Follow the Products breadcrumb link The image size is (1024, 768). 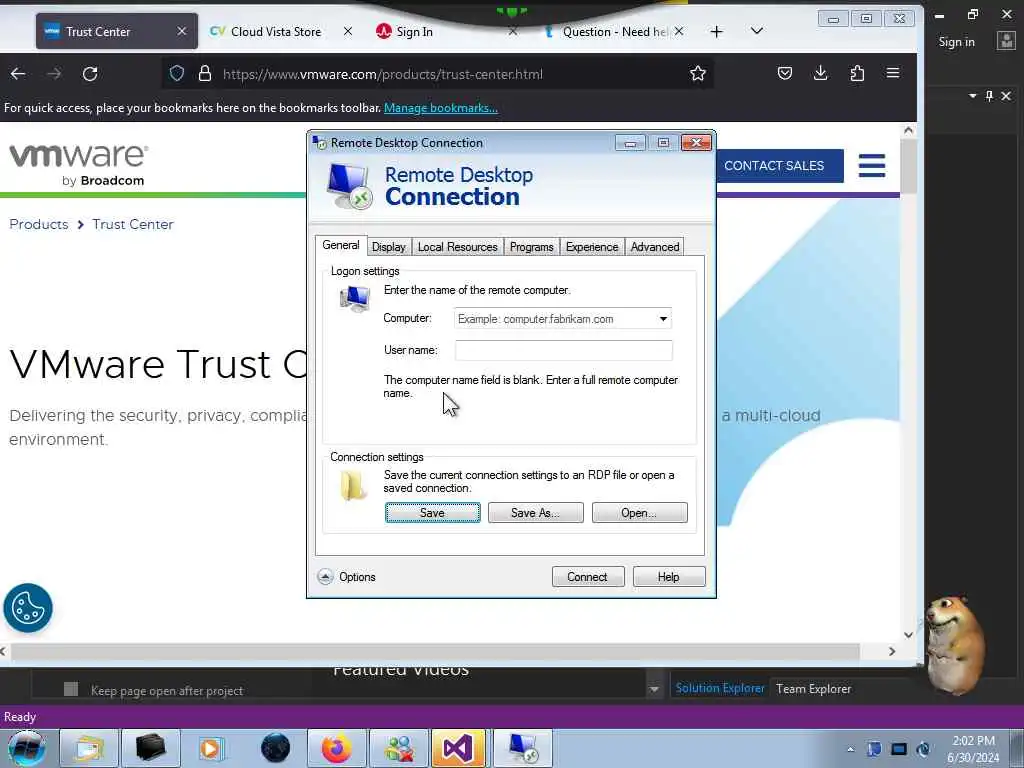click(x=39, y=224)
